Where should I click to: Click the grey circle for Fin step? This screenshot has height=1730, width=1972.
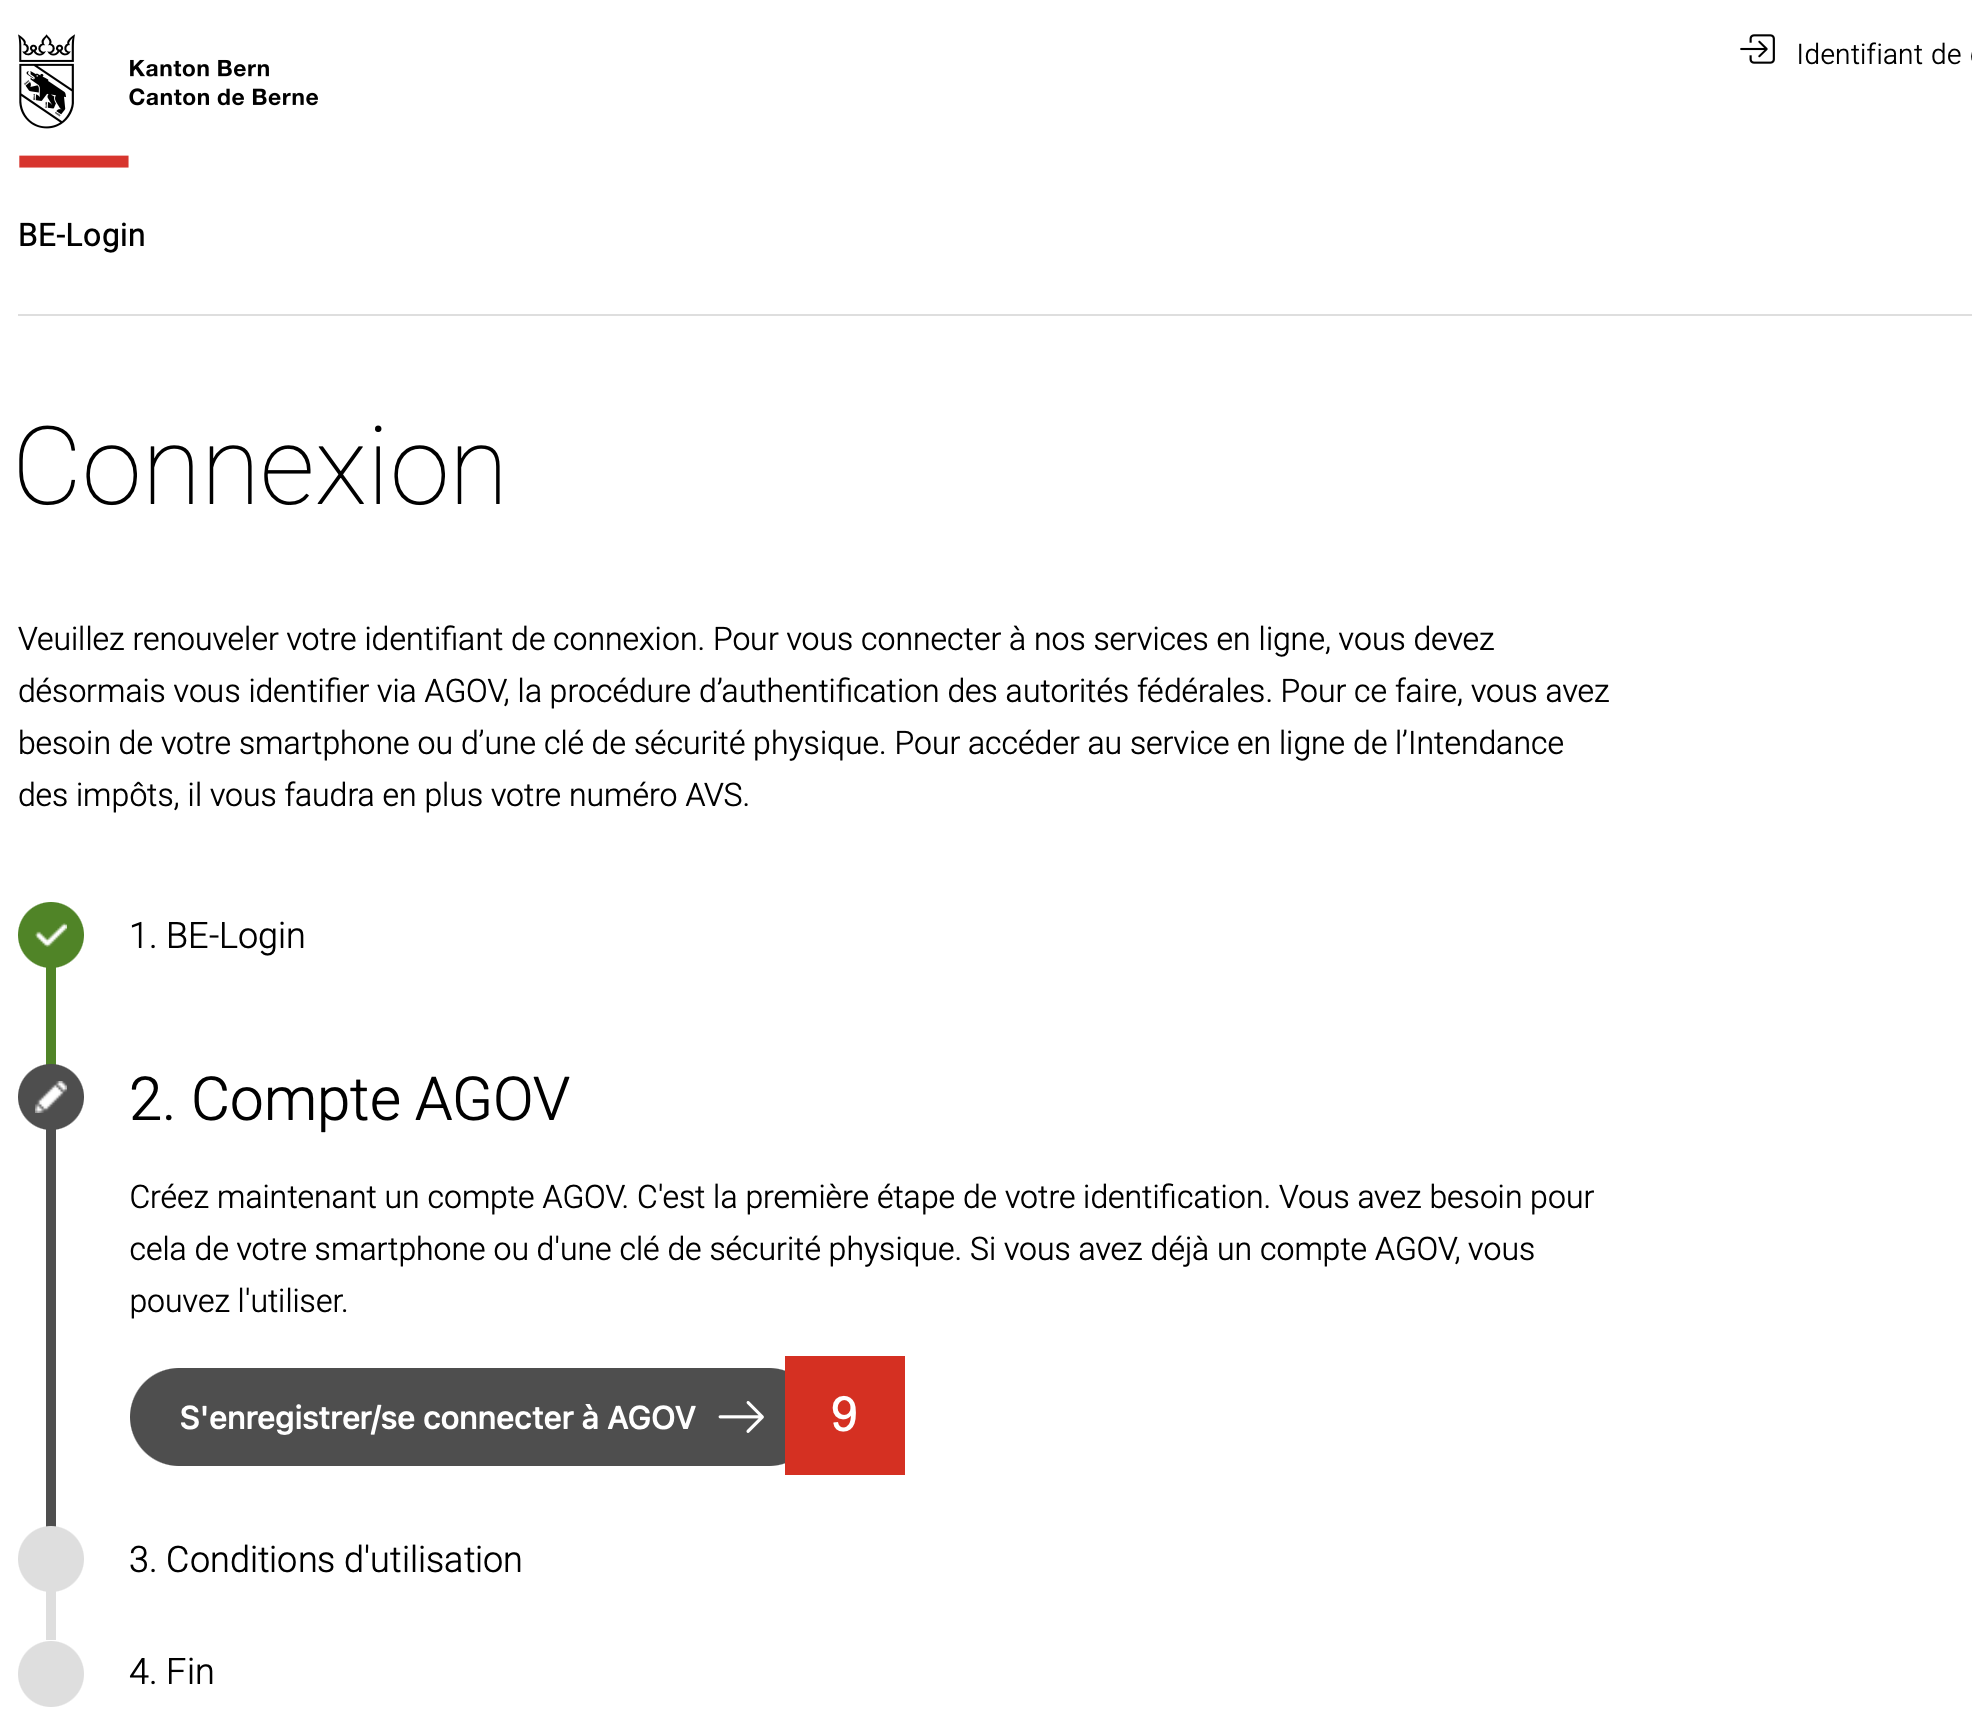point(51,1673)
